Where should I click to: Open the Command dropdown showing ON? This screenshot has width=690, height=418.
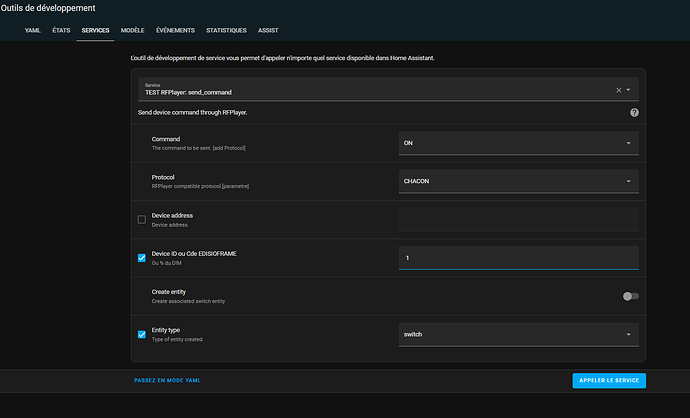pyautogui.click(x=518, y=143)
